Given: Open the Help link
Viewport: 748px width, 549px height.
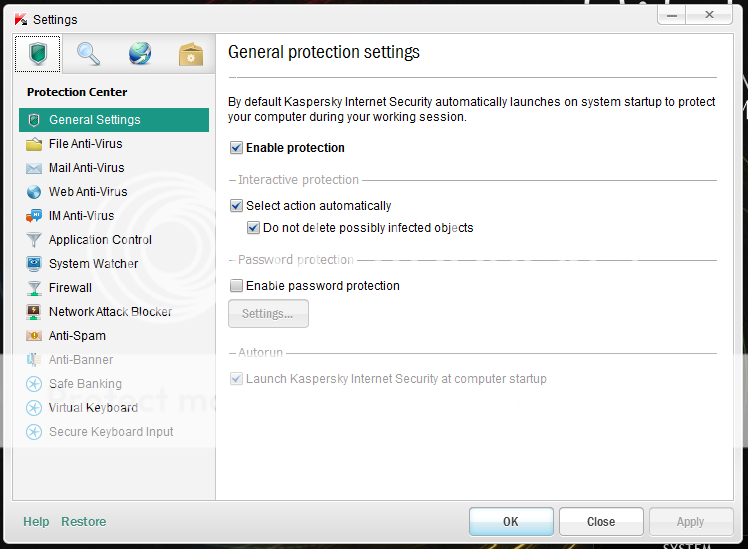Looking at the screenshot, I should pyautogui.click(x=36, y=522).
